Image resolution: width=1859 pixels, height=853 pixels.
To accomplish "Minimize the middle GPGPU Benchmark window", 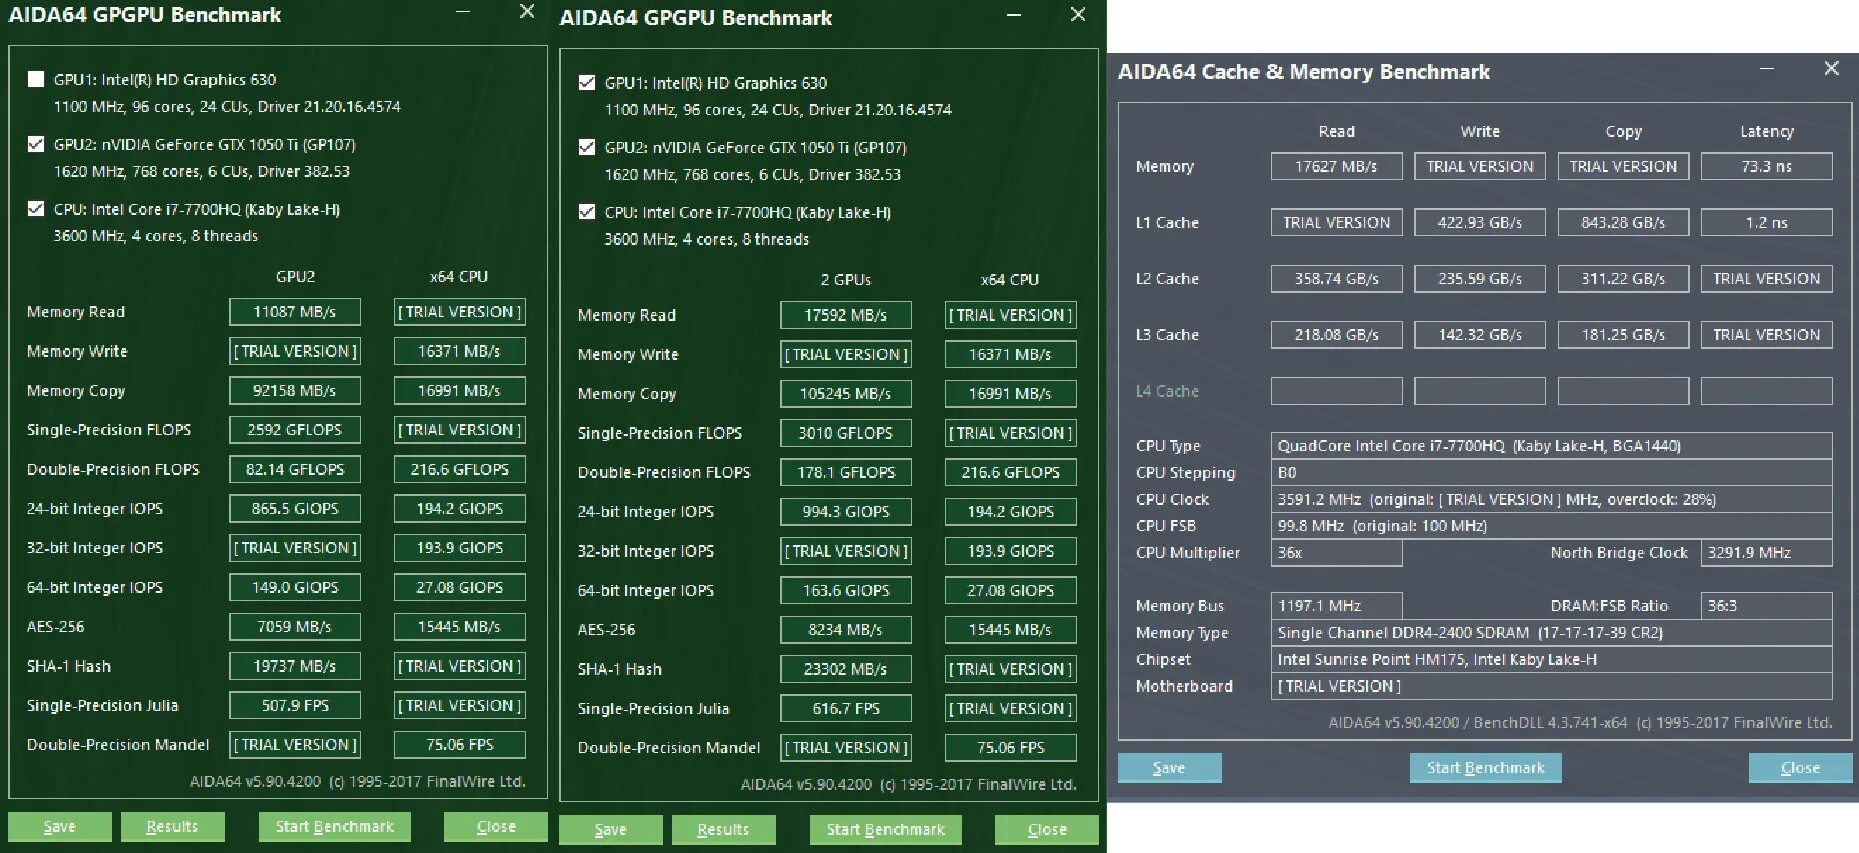I will point(1014,15).
